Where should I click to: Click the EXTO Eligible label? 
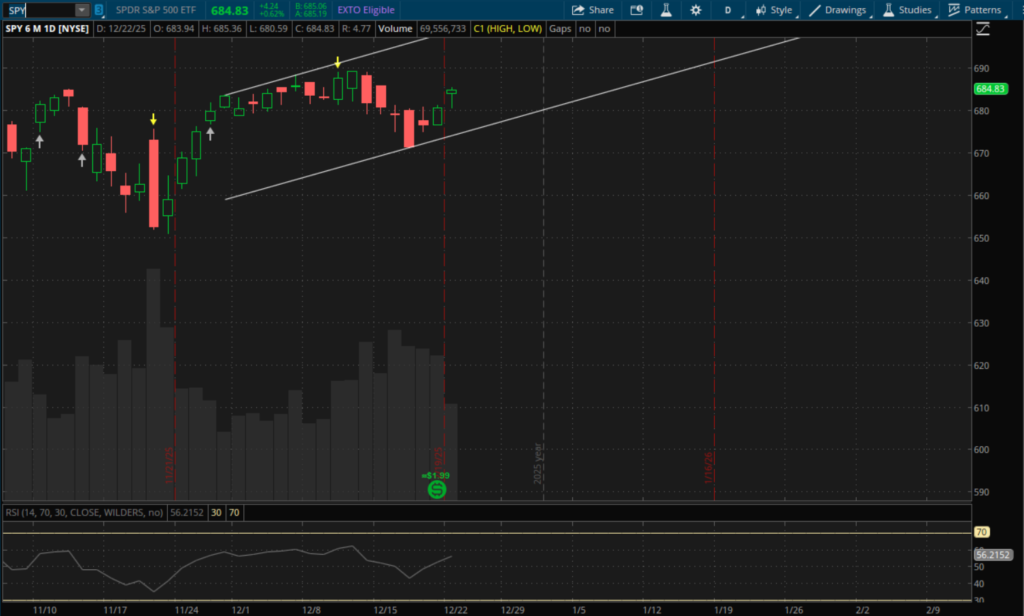(x=367, y=10)
